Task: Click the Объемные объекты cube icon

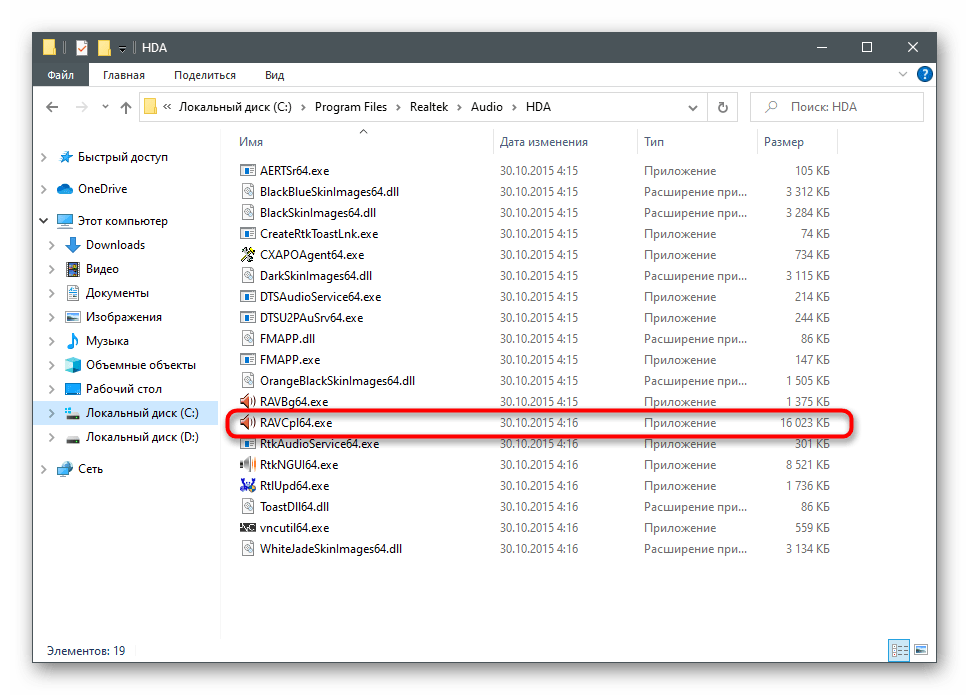Action: 73,365
